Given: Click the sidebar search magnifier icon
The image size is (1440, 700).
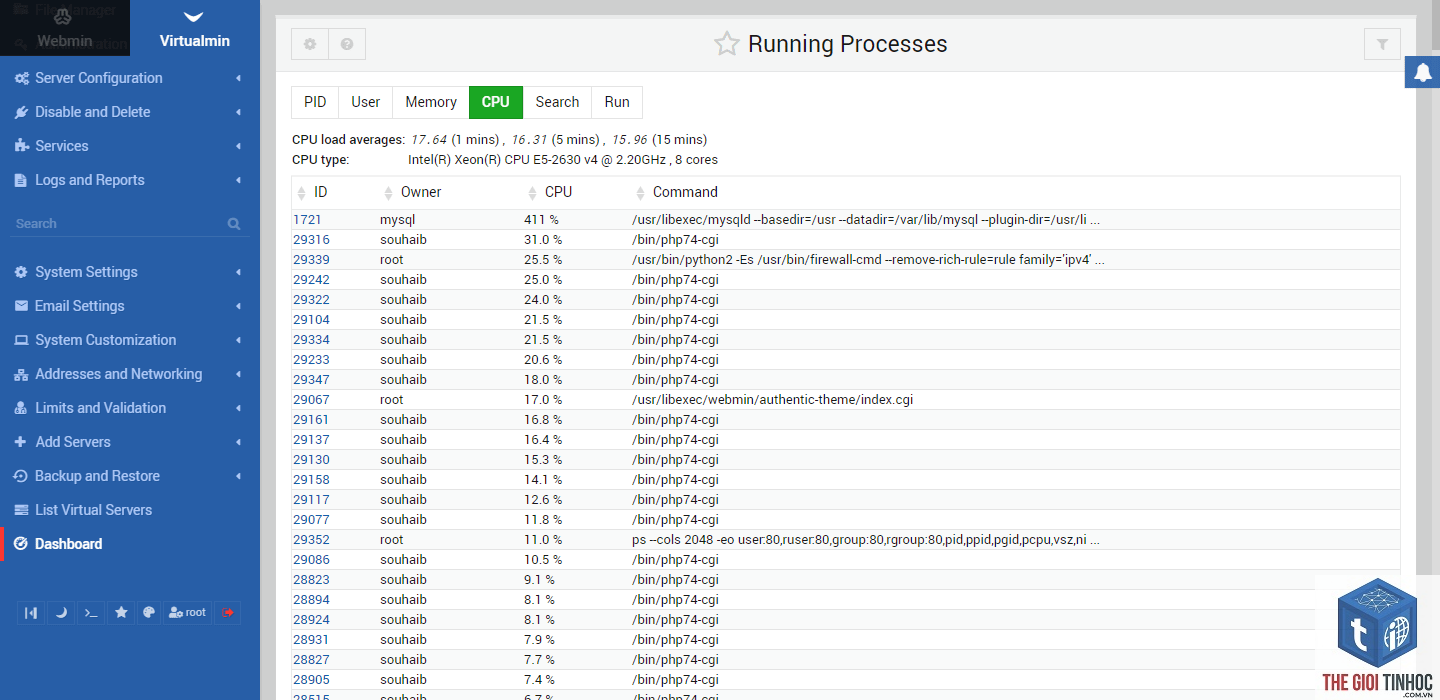Looking at the screenshot, I should click(234, 224).
